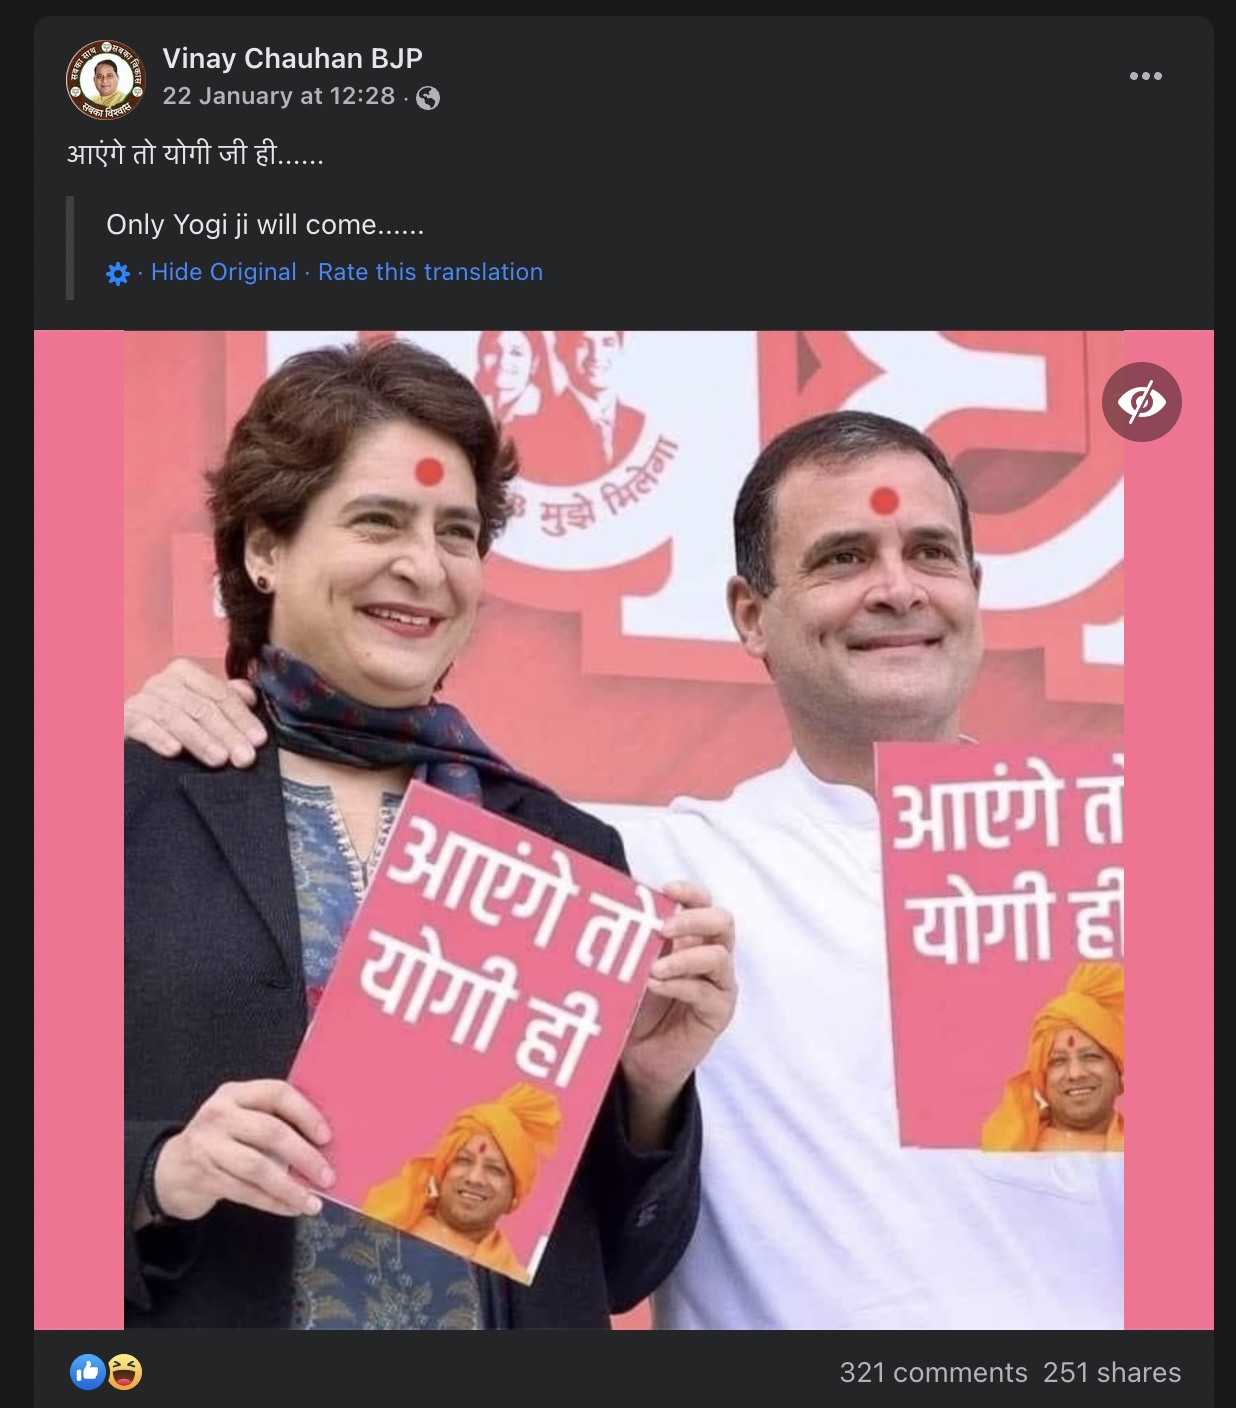Click the globe public audience icon

coord(428,97)
